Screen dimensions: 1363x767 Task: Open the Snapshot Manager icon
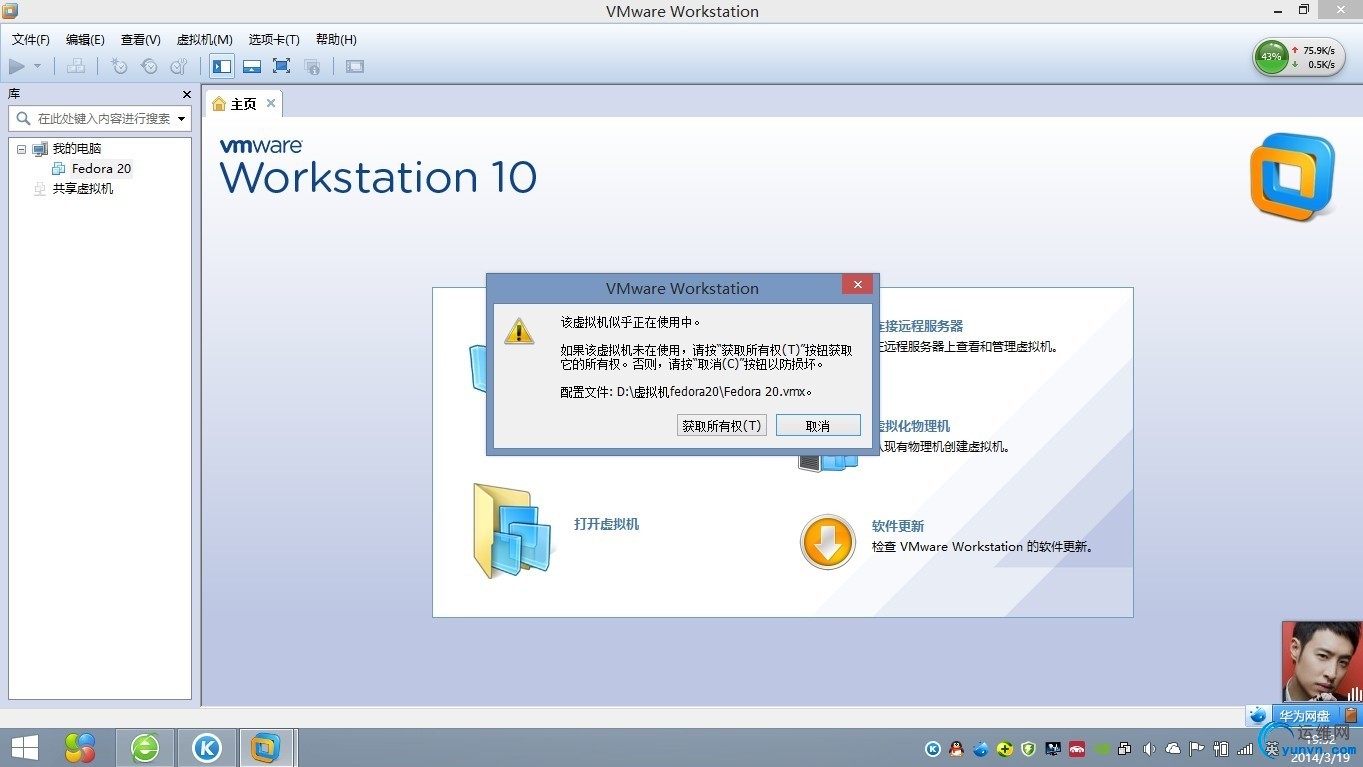coord(180,67)
